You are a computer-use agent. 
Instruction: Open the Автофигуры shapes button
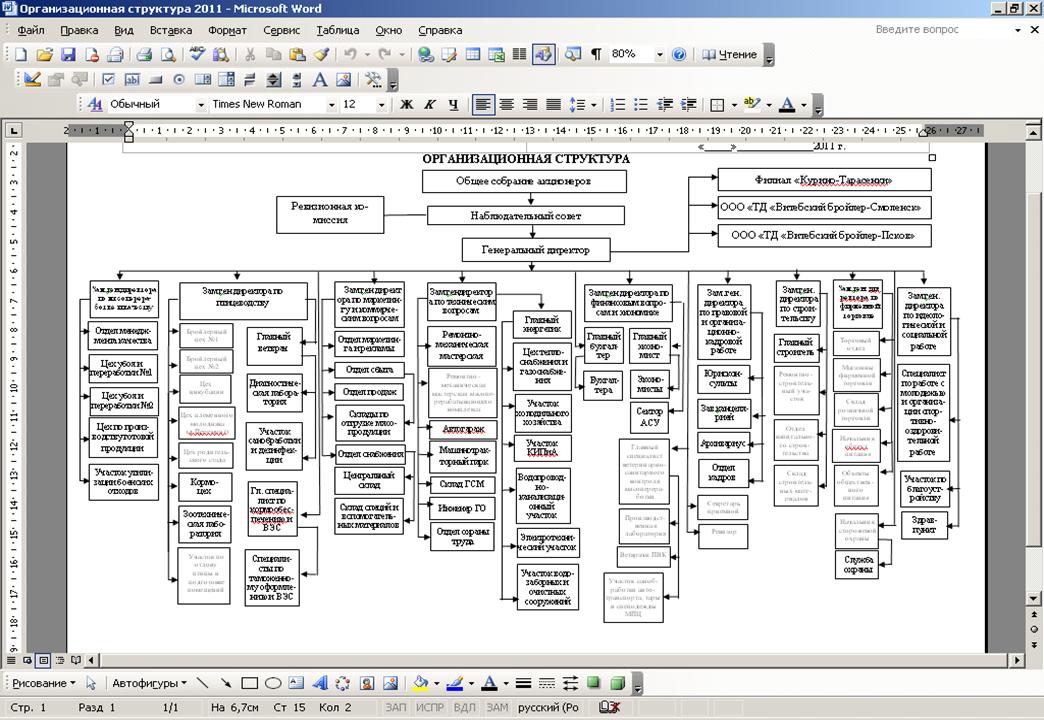(148, 684)
